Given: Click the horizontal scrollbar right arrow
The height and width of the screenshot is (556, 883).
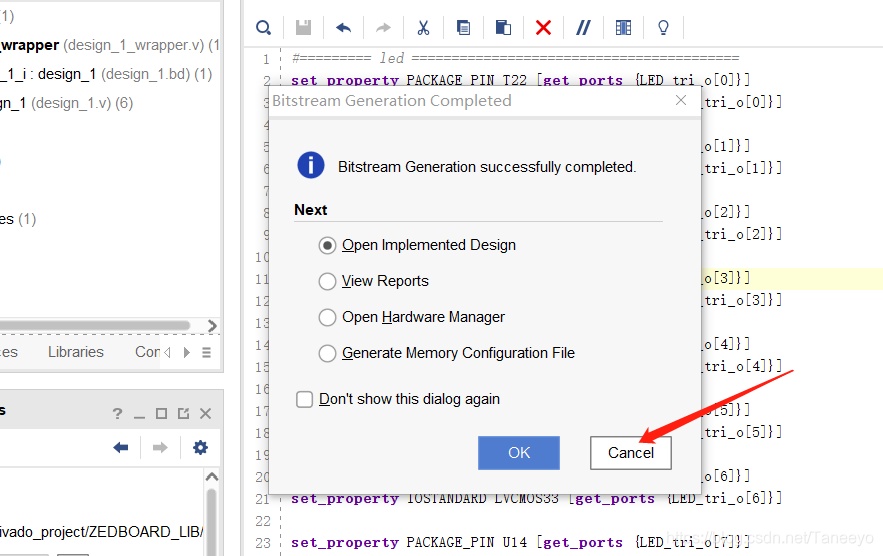Looking at the screenshot, I should pyautogui.click(x=212, y=326).
